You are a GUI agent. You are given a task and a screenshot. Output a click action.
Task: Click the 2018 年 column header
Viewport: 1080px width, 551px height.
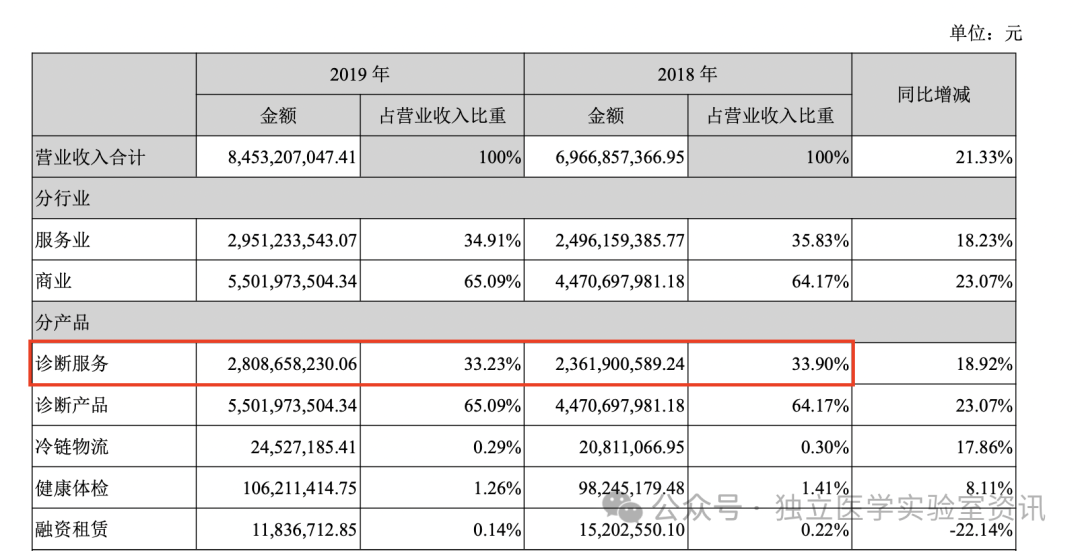click(687, 75)
